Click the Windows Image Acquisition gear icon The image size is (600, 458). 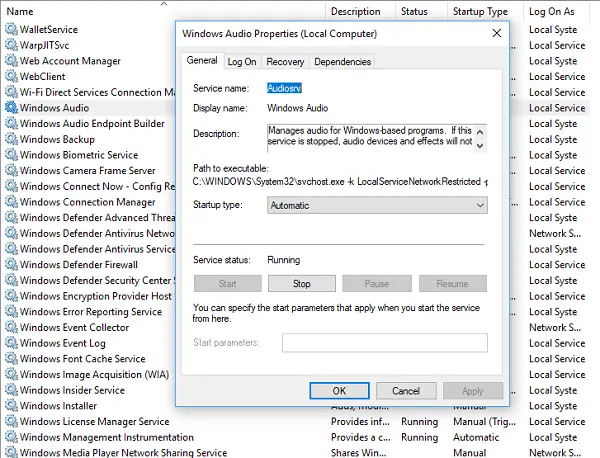[11, 374]
